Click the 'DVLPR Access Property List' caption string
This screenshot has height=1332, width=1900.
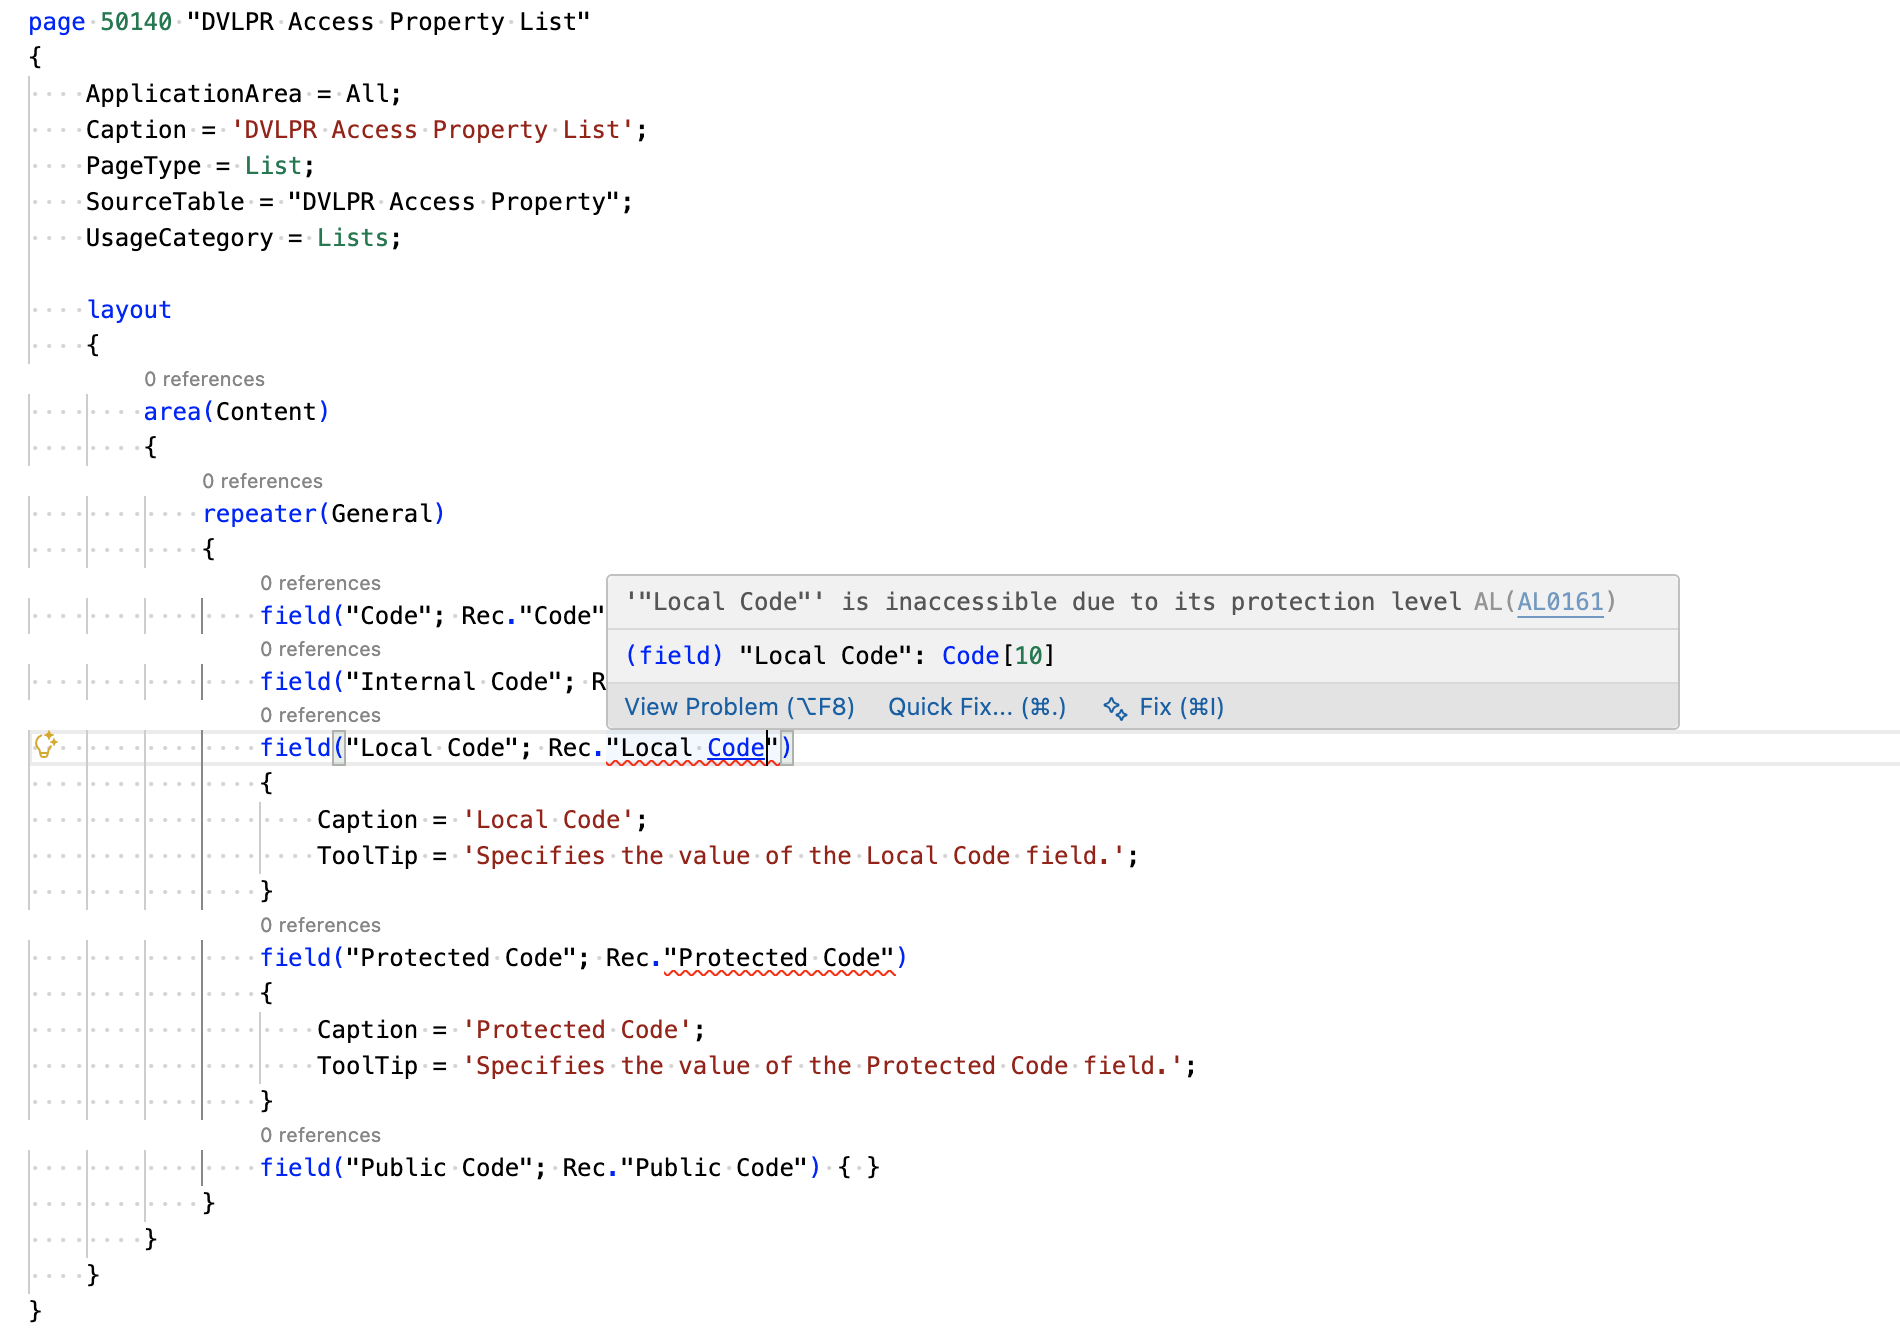pos(433,130)
